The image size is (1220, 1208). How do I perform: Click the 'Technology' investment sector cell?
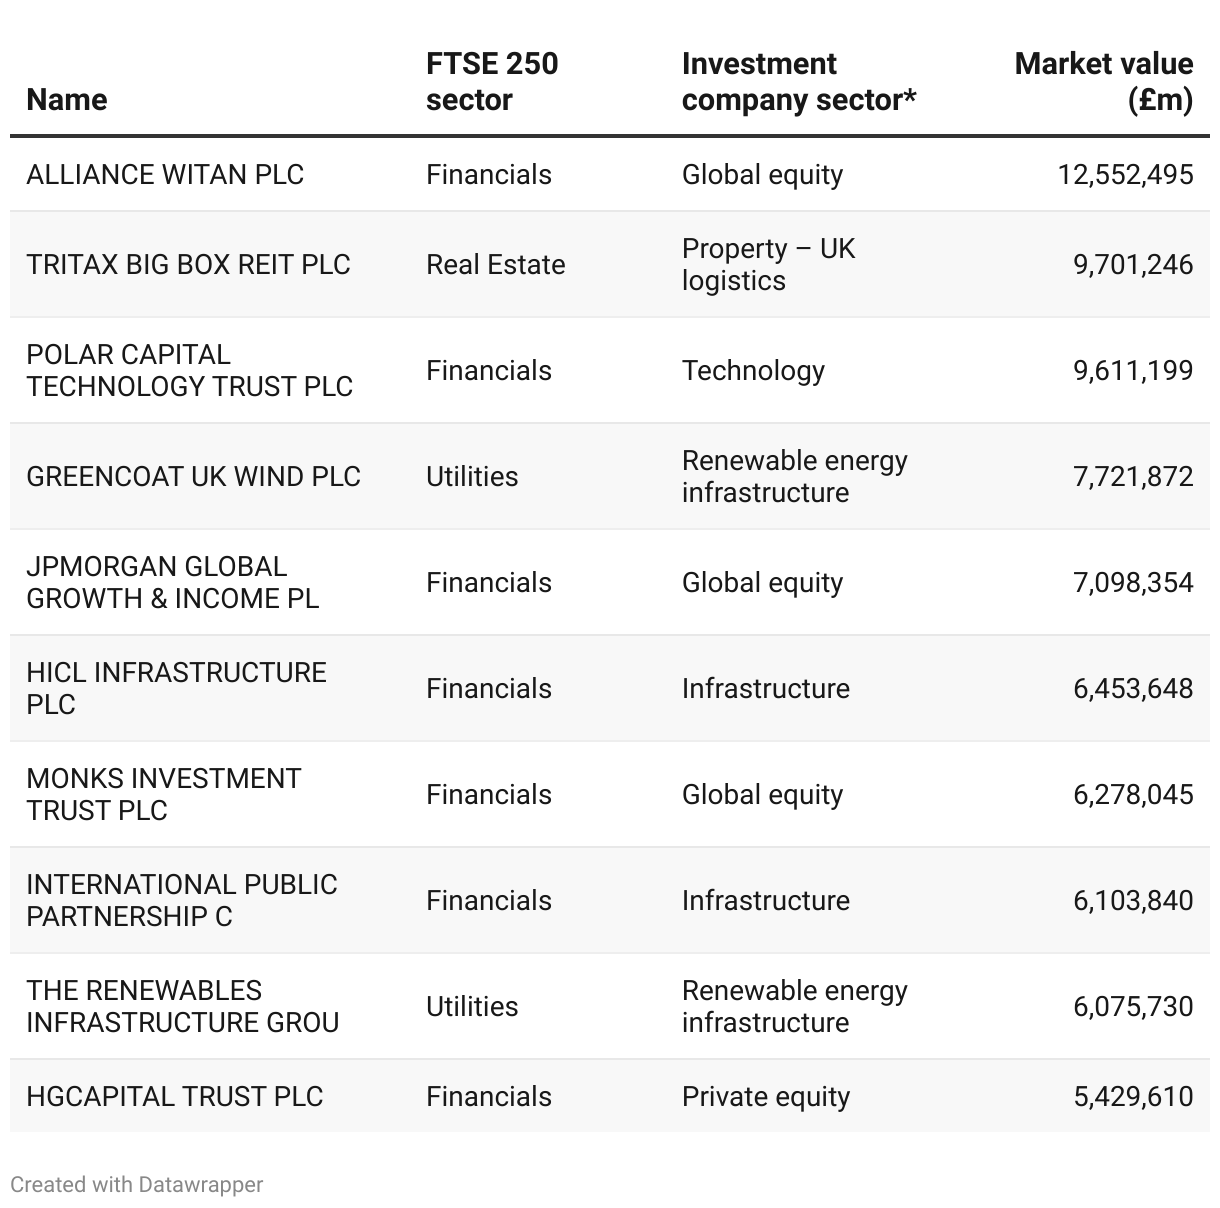[x=753, y=371]
